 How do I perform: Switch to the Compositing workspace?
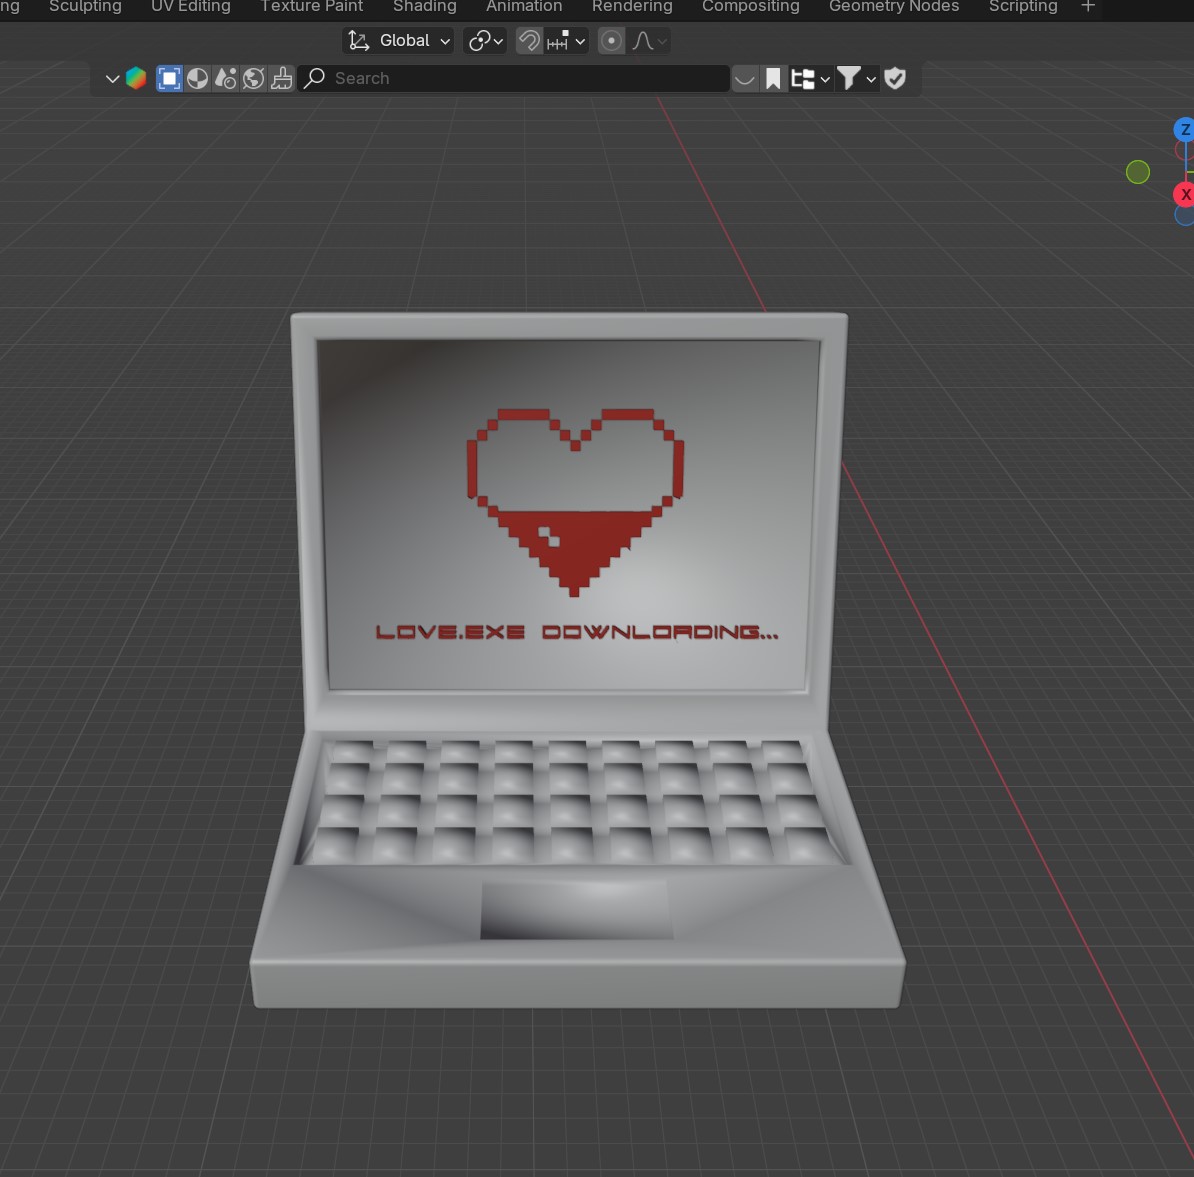750,7
